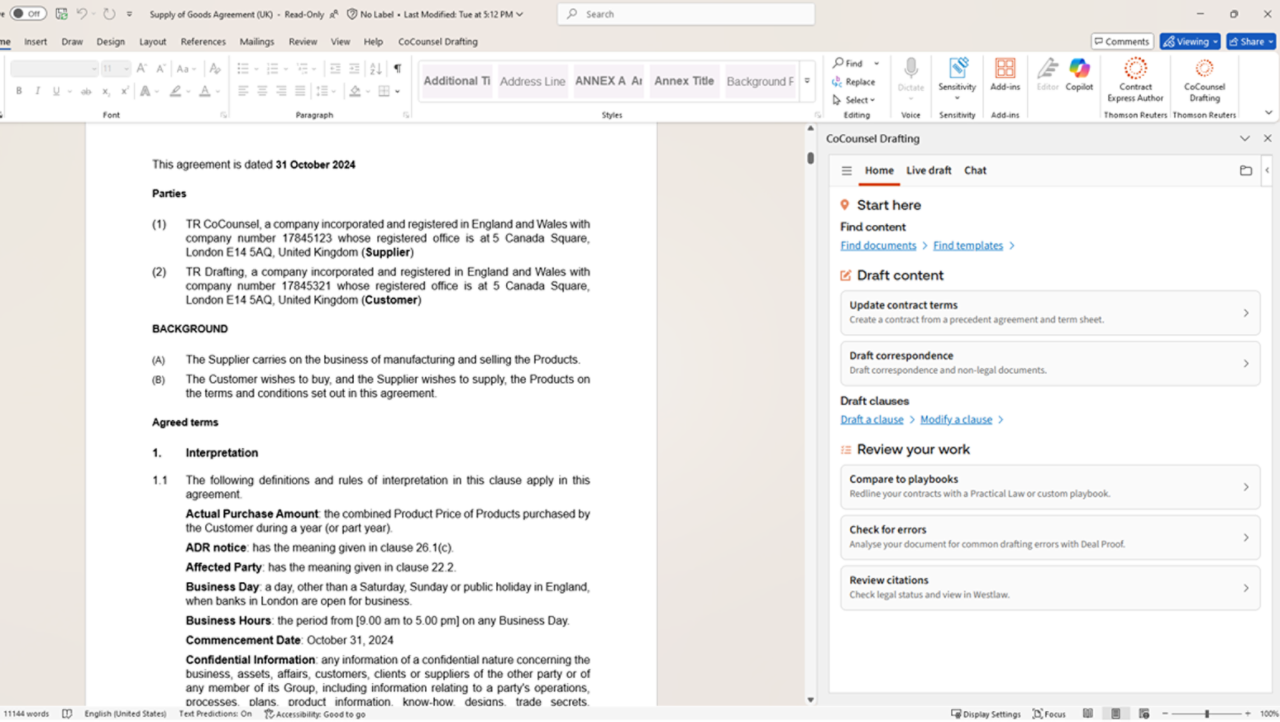Click the Show/Hide paragraph marks icon
Image resolution: width=1280 pixels, height=722 pixels.
pos(397,69)
